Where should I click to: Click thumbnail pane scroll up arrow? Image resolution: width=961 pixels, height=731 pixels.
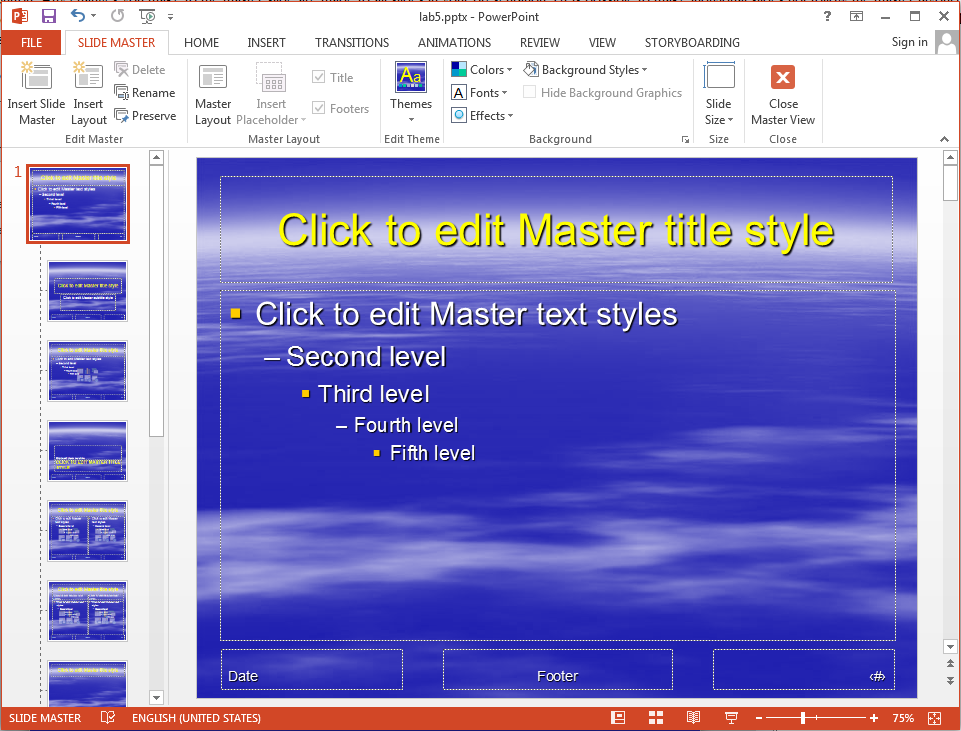click(x=156, y=157)
